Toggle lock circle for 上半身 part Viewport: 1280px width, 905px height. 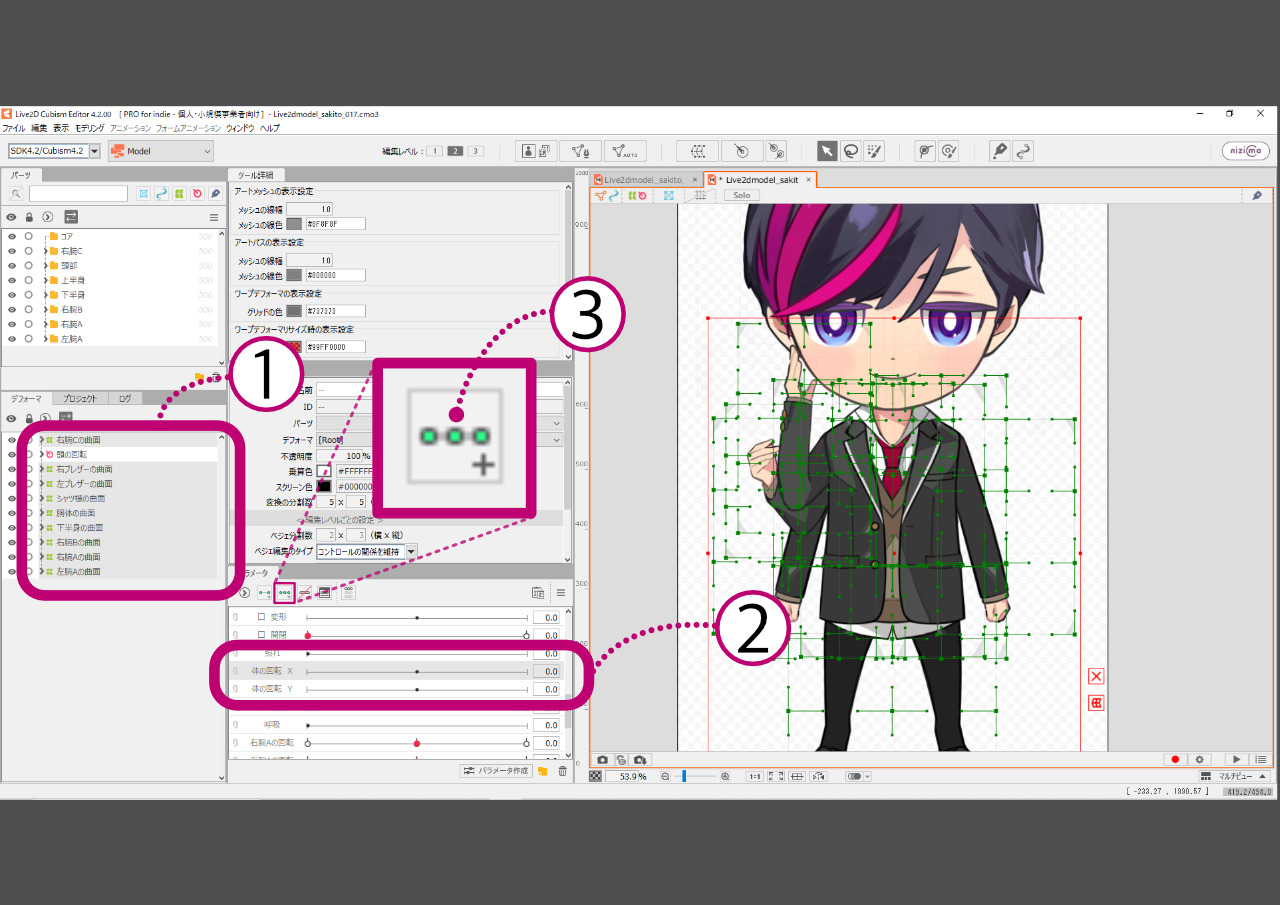tap(29, 281)
